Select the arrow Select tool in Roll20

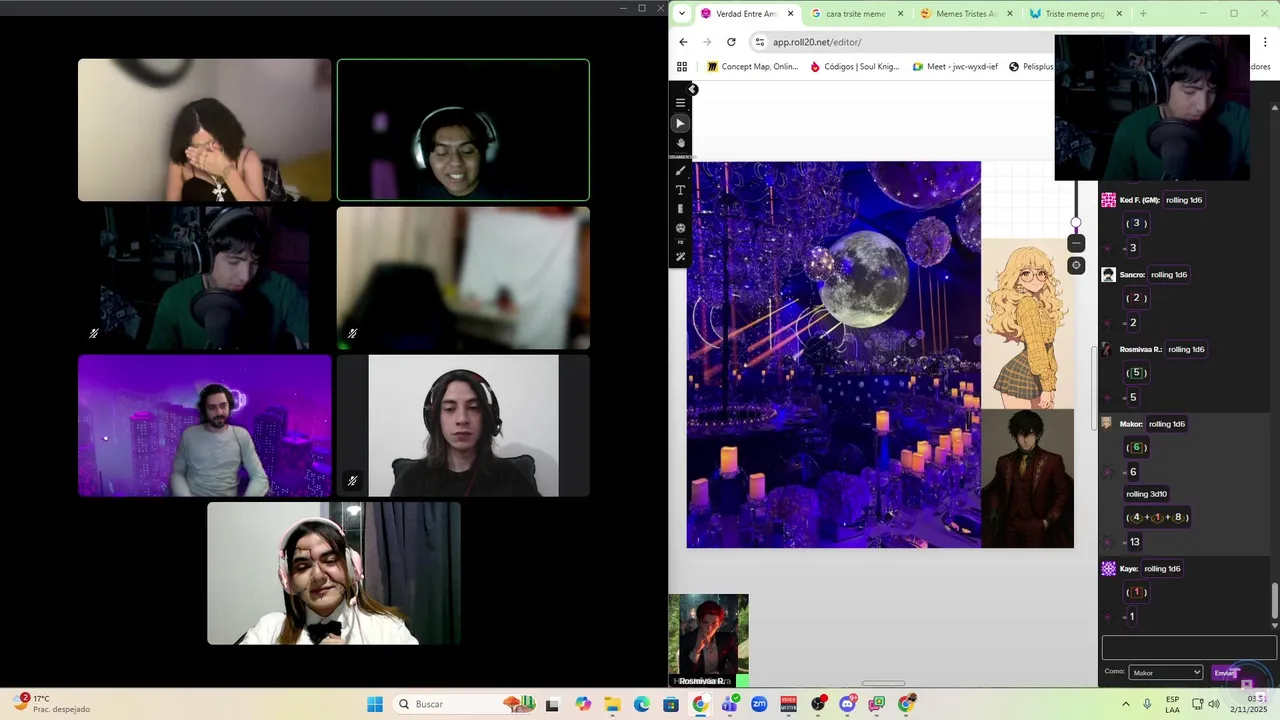pyautogui.click(x=681, y=123)
